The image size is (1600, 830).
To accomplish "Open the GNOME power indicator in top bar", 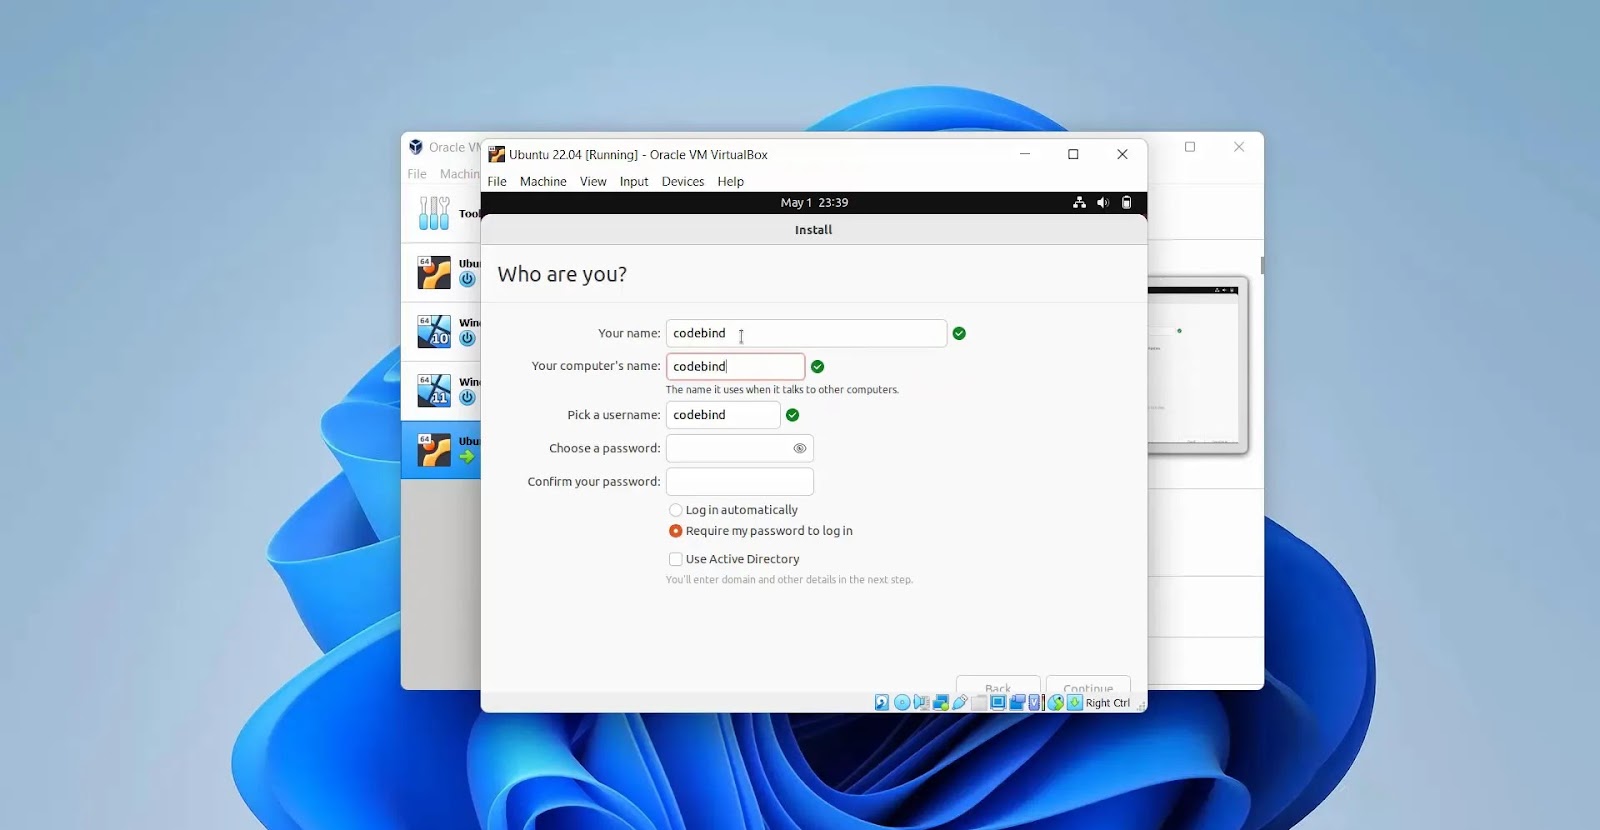I will click(x=1126, y=202).
